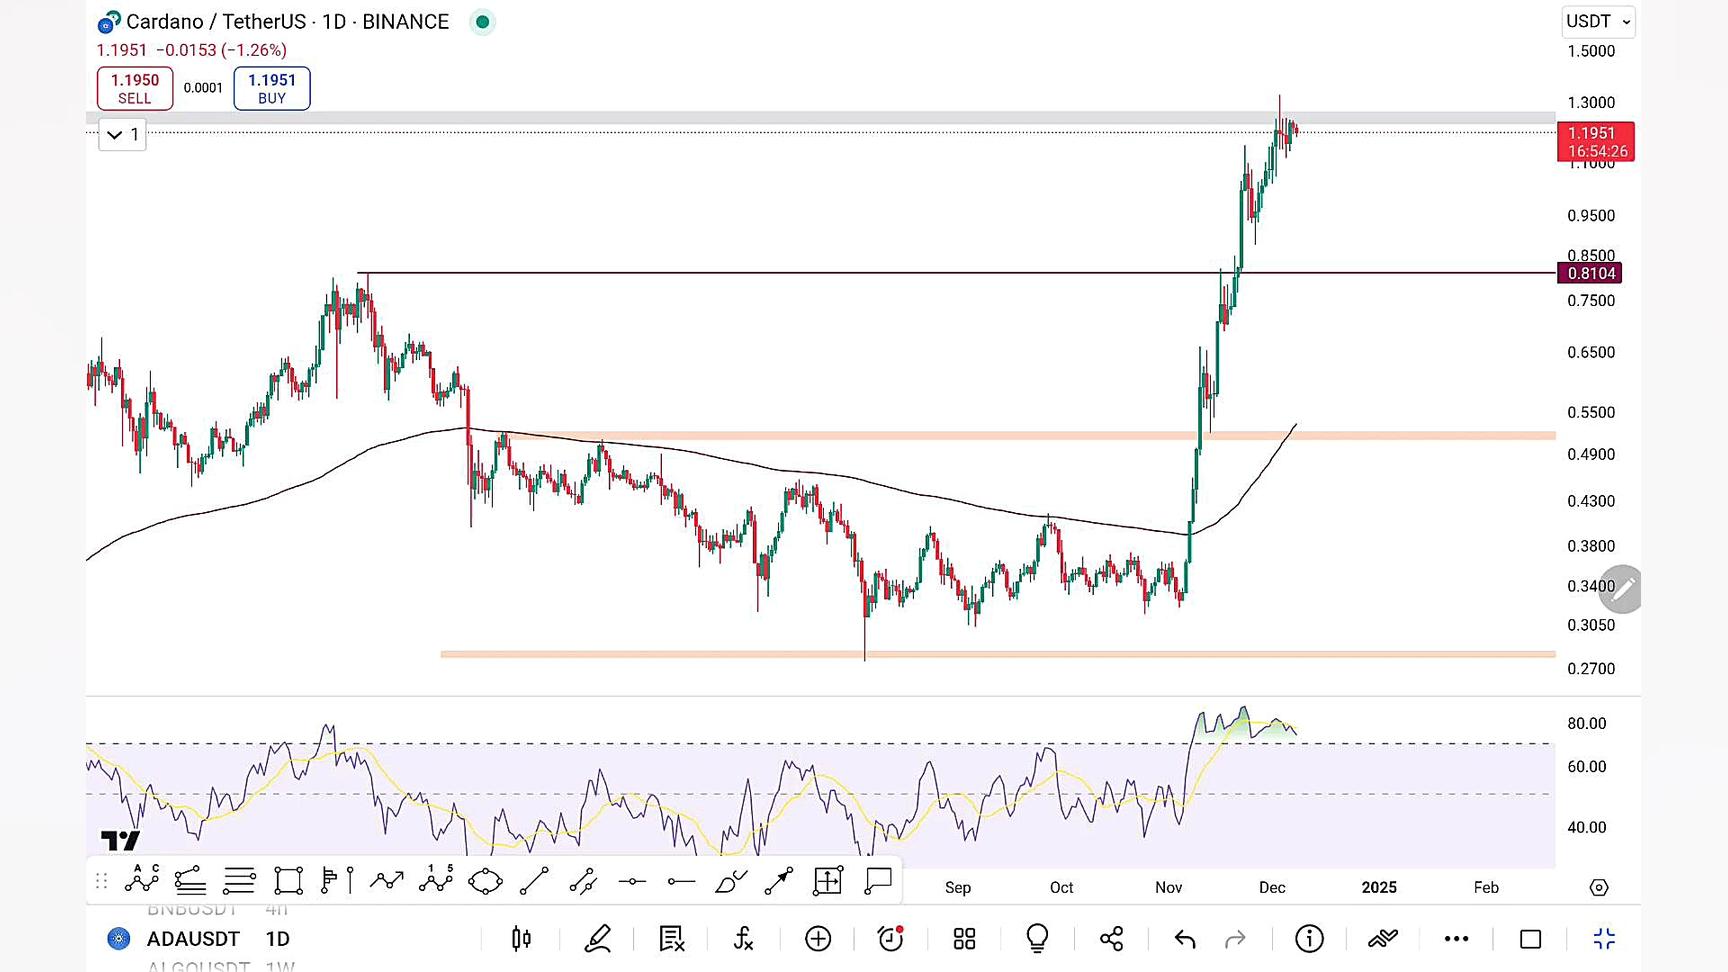
Task: Open the four-square layout grid
Action: [964, 939]
